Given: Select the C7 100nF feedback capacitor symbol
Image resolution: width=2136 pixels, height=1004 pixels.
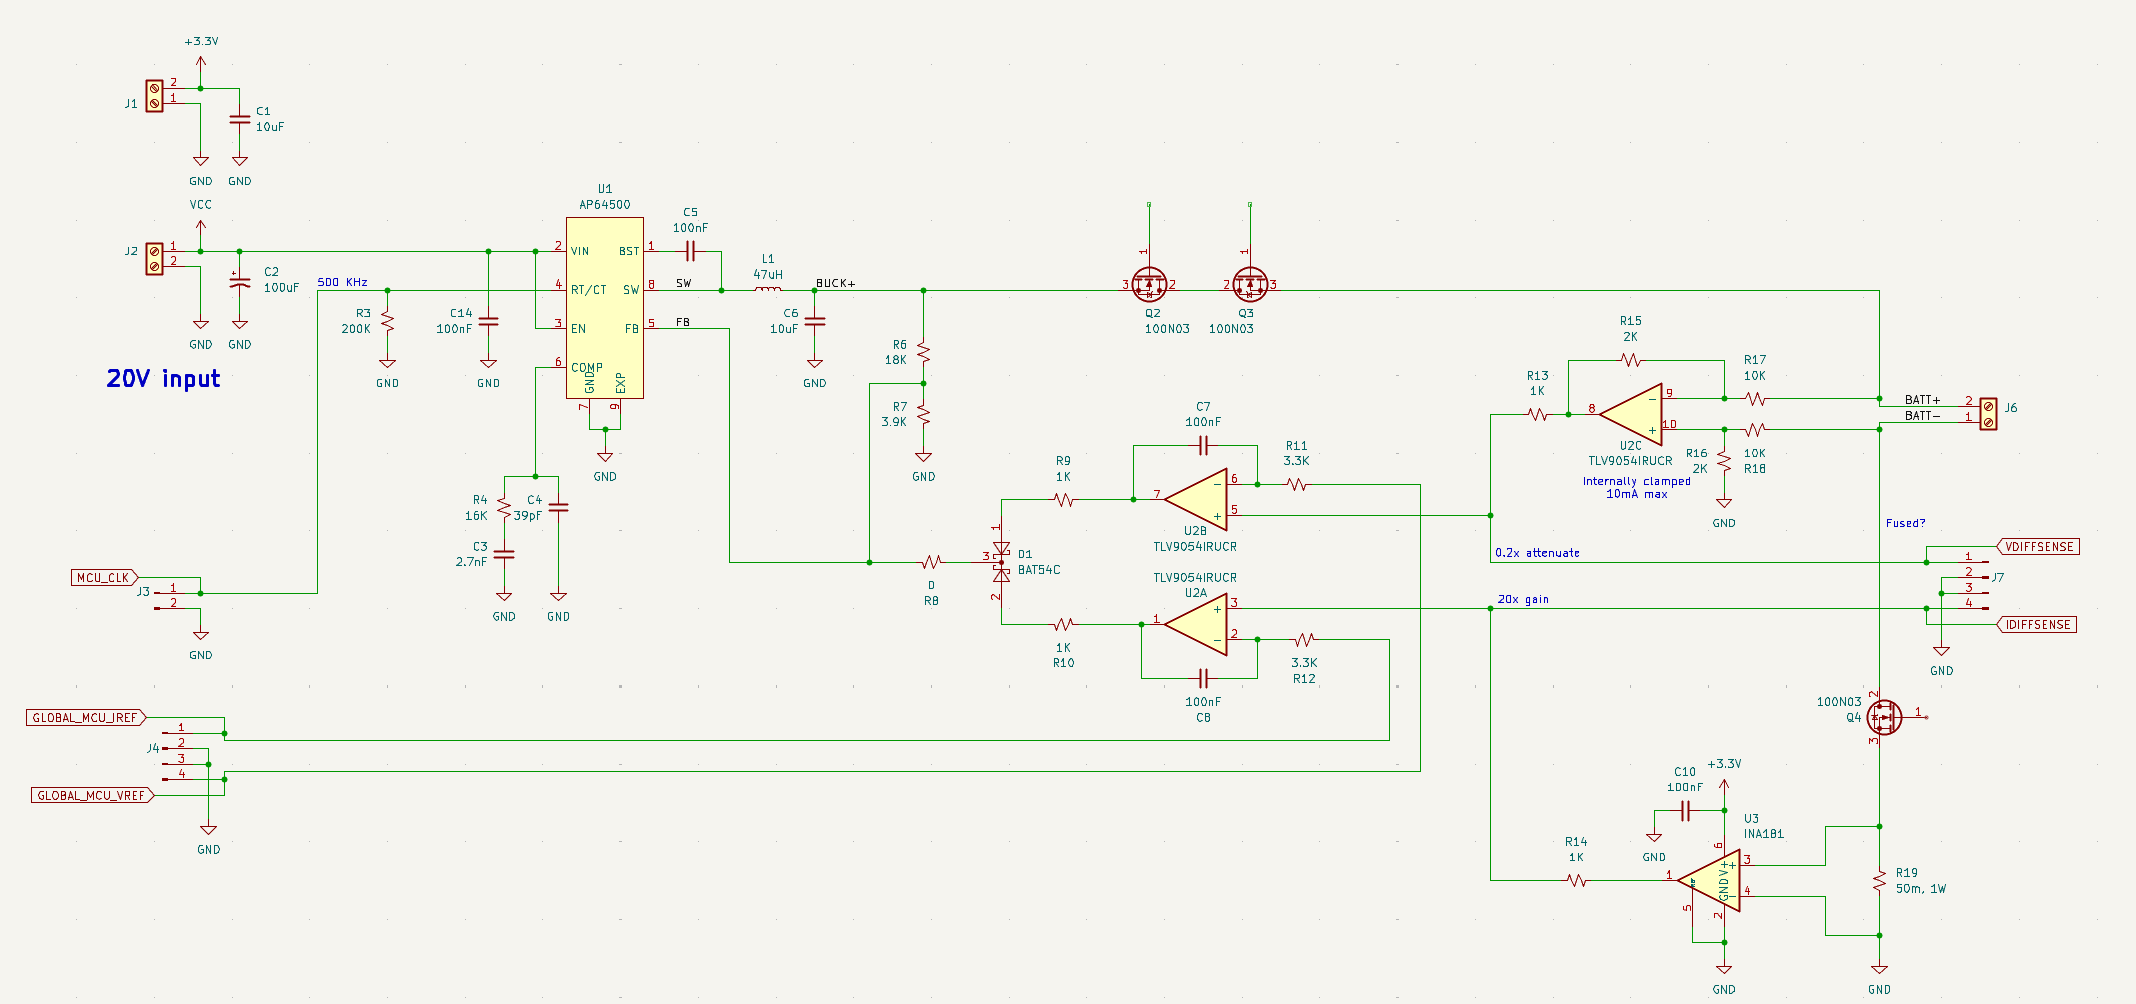Looking at the screenshot, I should (1203, 445).
